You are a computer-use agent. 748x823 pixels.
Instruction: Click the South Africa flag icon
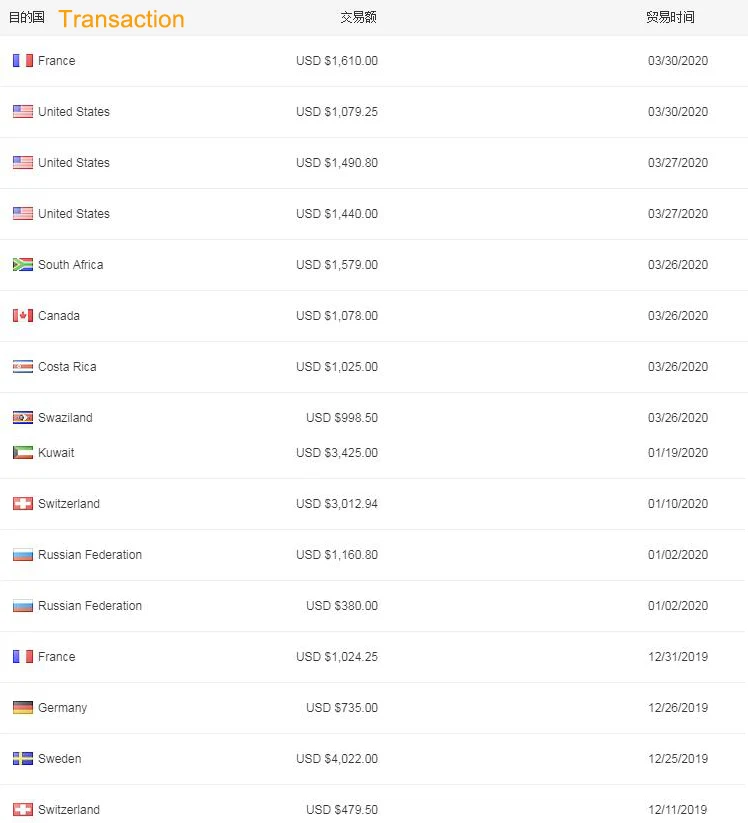[x=23, y=265]
